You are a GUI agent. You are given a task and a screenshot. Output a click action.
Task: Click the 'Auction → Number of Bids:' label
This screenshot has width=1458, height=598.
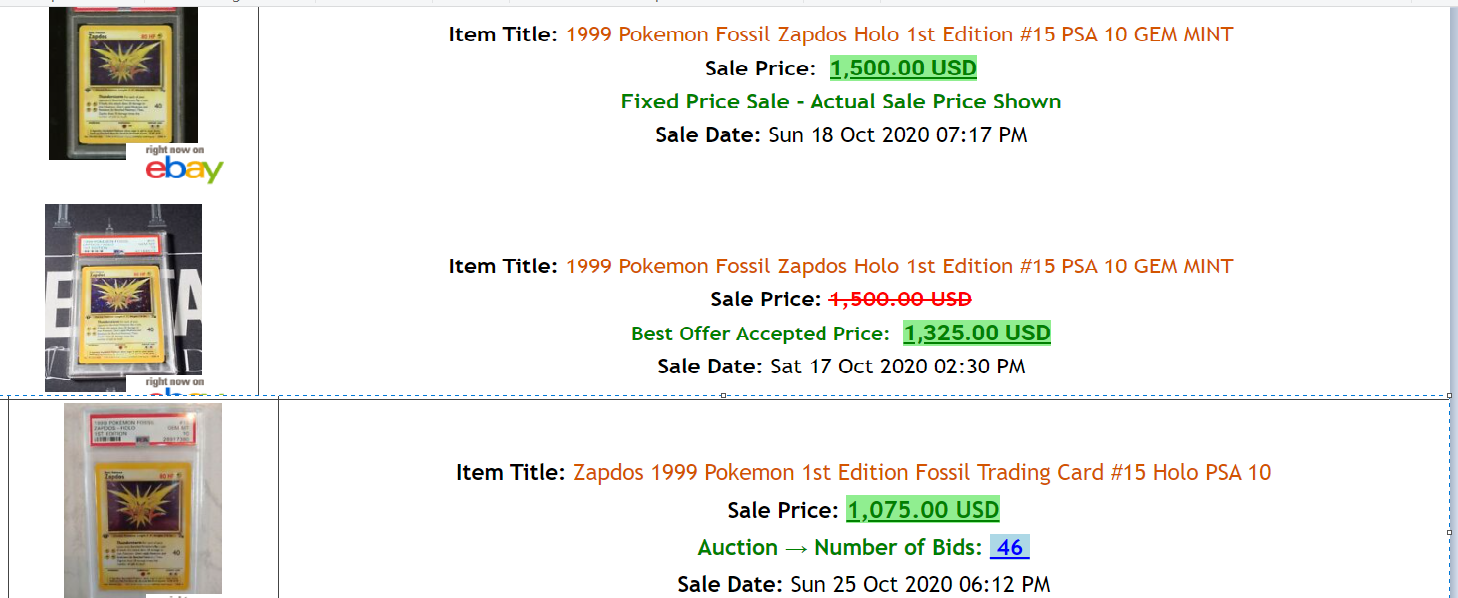click(x=840, y=548)
